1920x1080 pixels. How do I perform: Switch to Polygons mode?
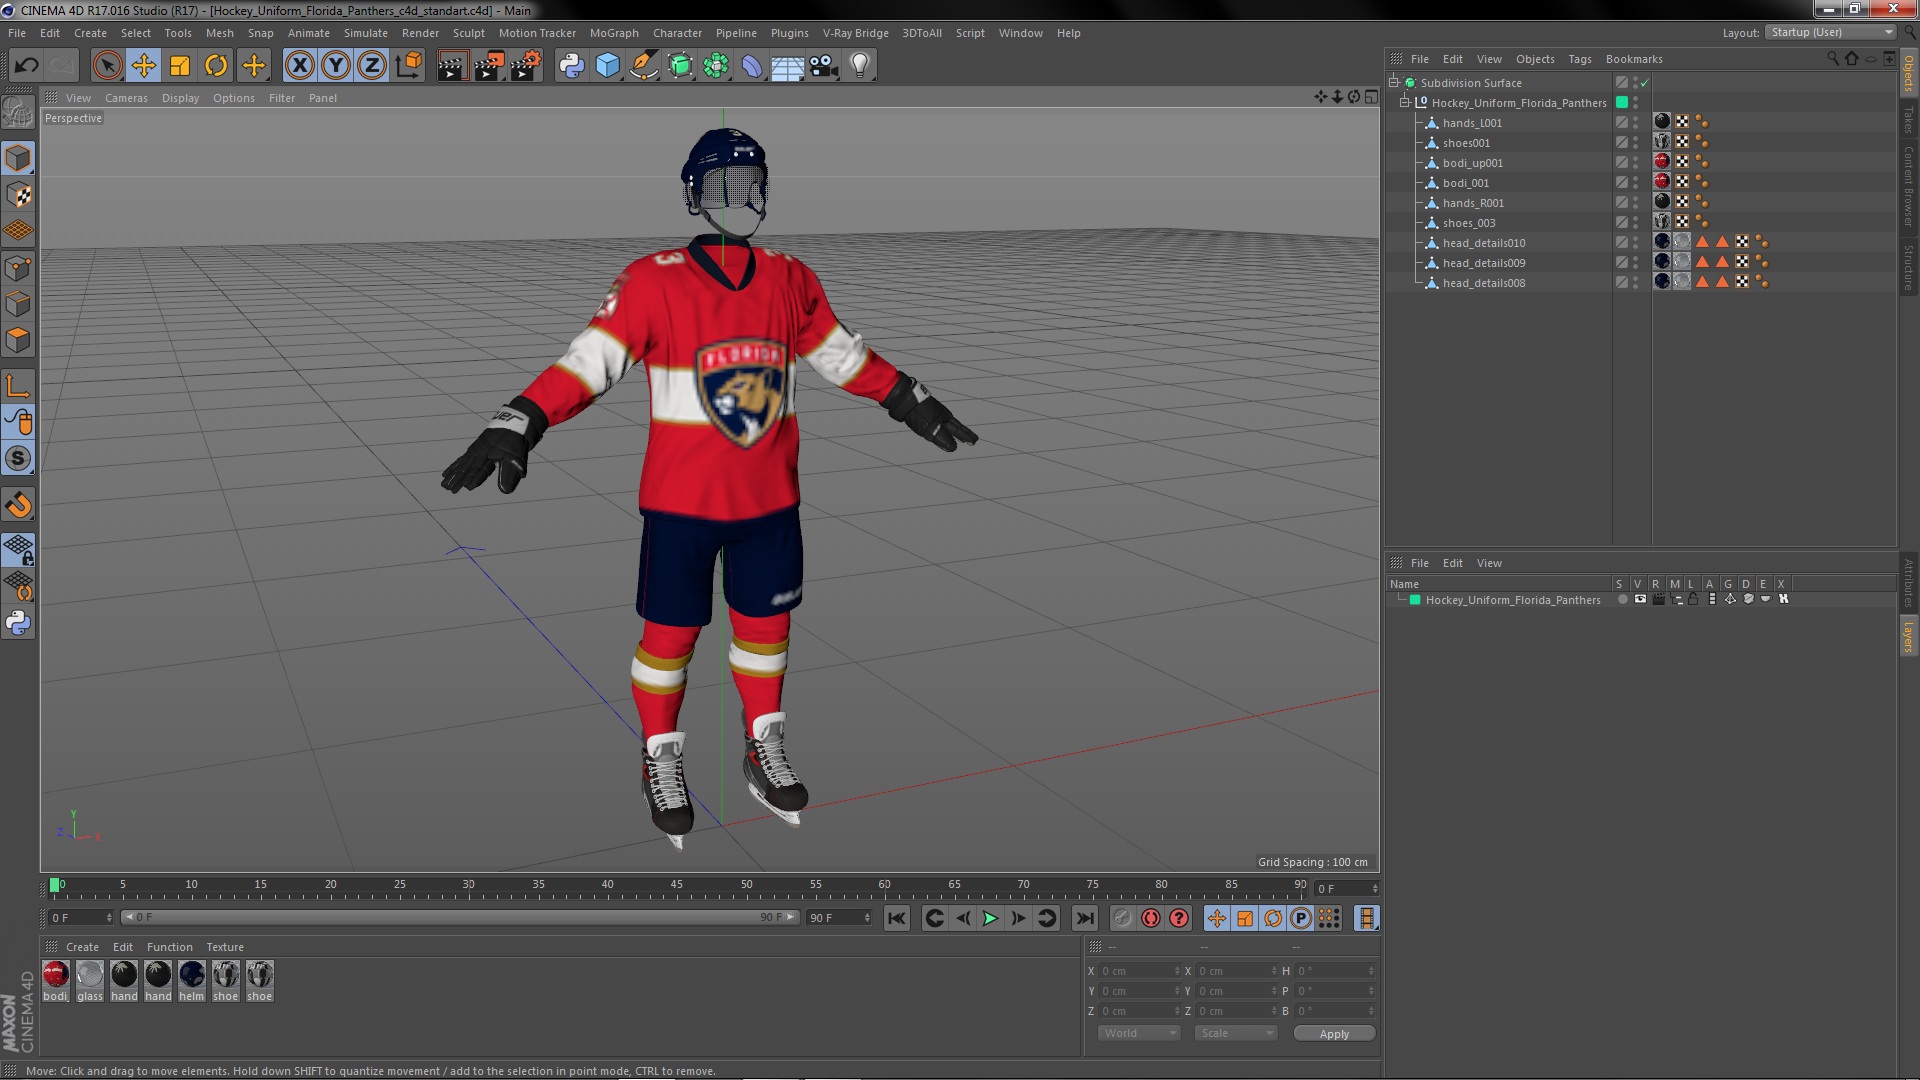[18, 340]
